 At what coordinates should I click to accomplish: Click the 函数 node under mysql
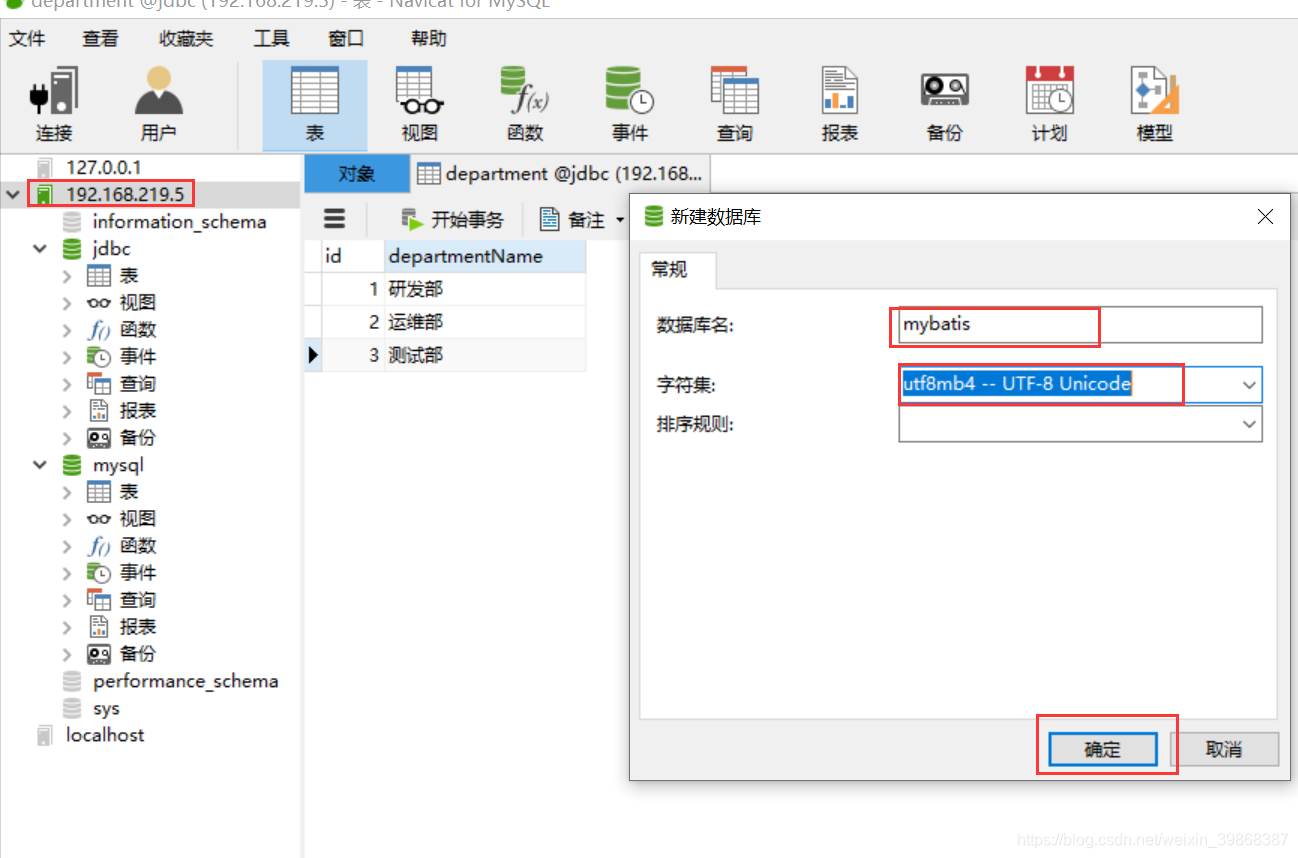137,545
